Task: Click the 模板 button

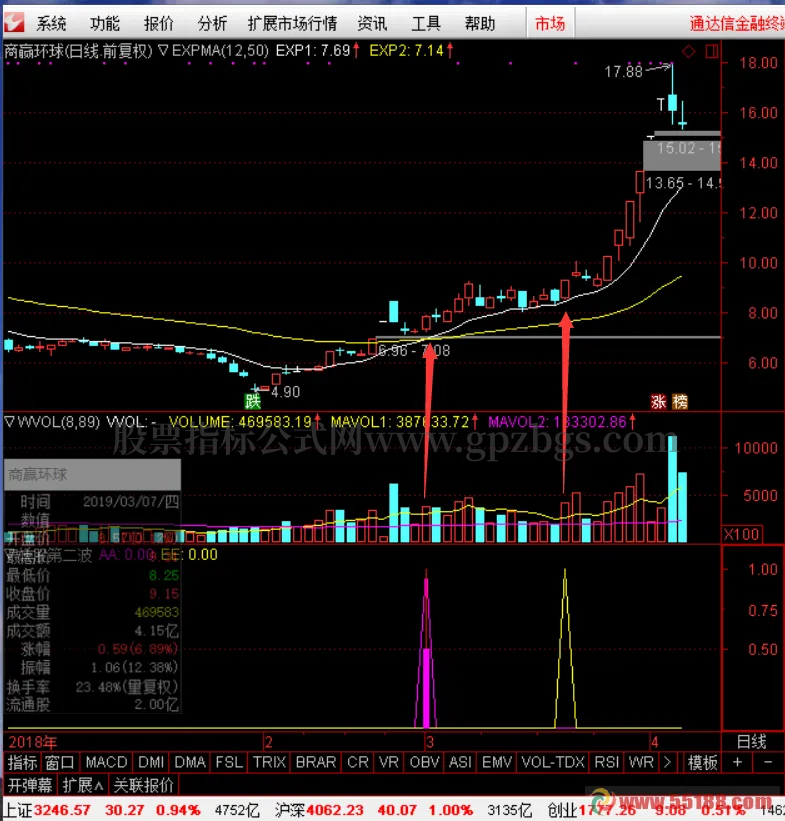Action: click(x=702, y=762)
